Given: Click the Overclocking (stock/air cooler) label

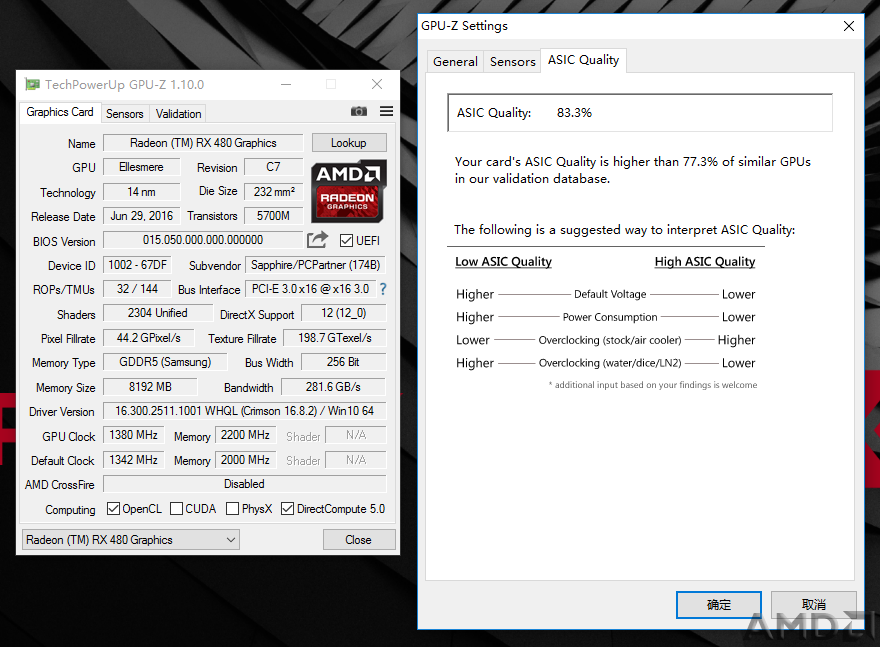Looking at the screenshot, I should click(610, 340).
